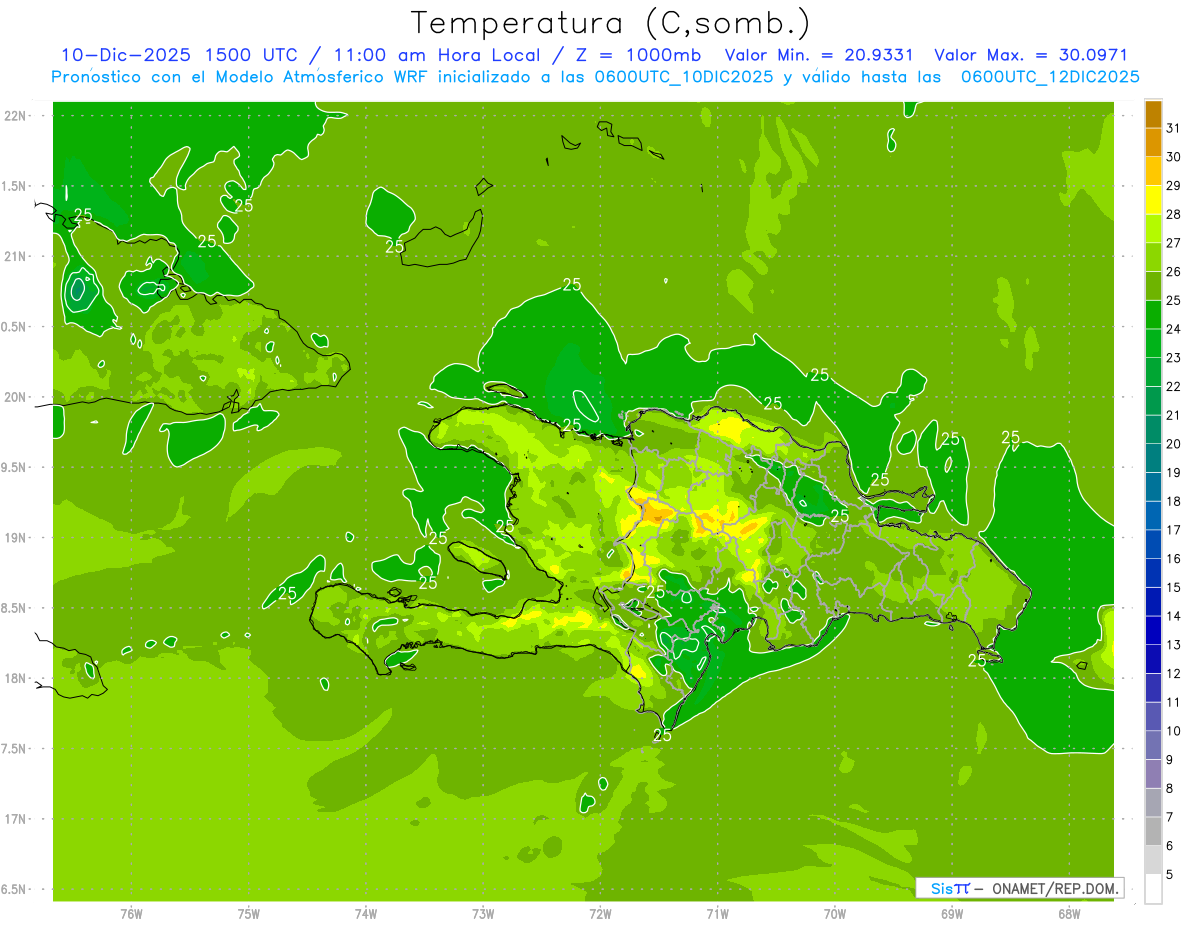
Task: Click the 71W longitude axis label
Action: [x=718, y=914]
